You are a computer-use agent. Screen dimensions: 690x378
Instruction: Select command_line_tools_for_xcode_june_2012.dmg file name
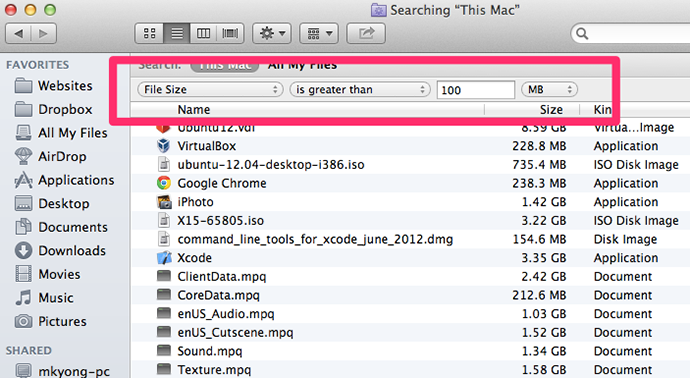coord(315,239)
